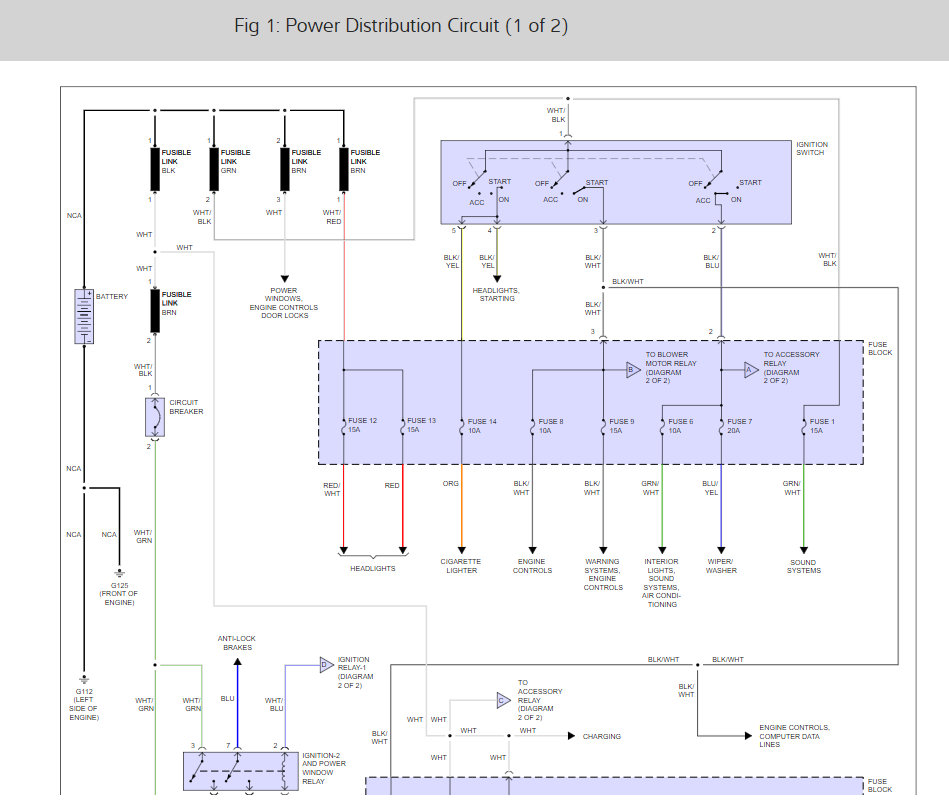The height and width of the screenshot is (809, 949).
Task: Click the WIPER/WASHER label
Action: click(x=721, y=566)
